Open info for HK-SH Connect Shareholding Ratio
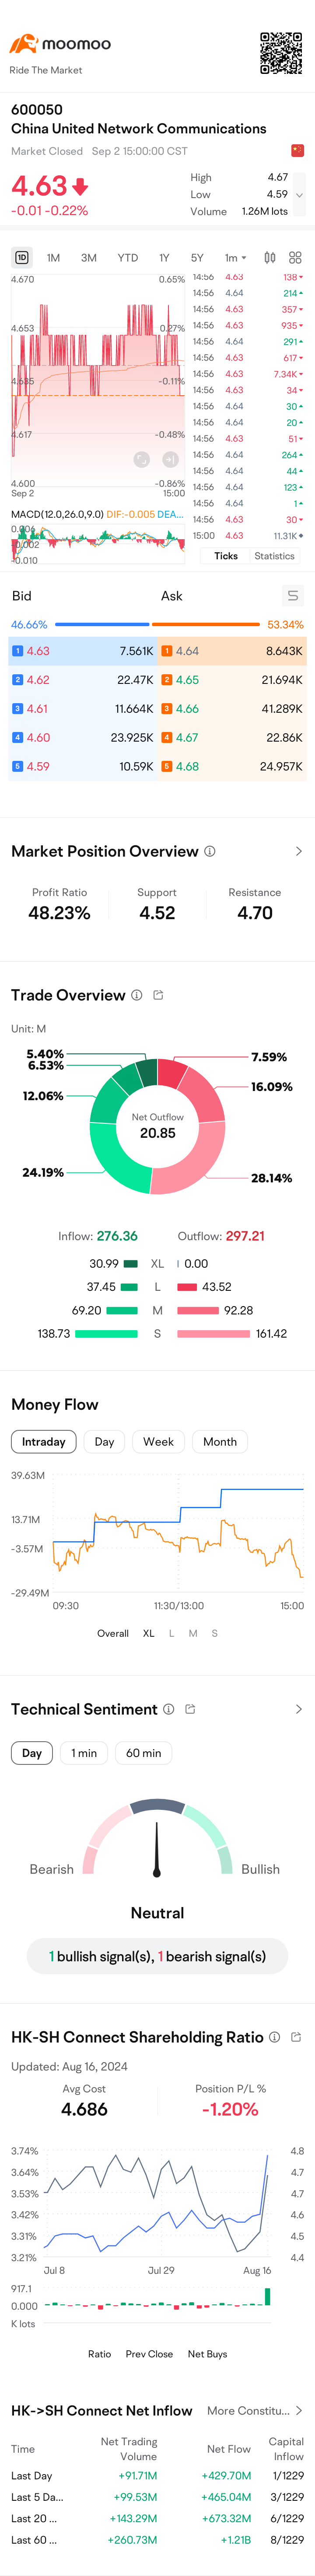Viewport: 315px width, 2576px height. tap(274, 2037)
